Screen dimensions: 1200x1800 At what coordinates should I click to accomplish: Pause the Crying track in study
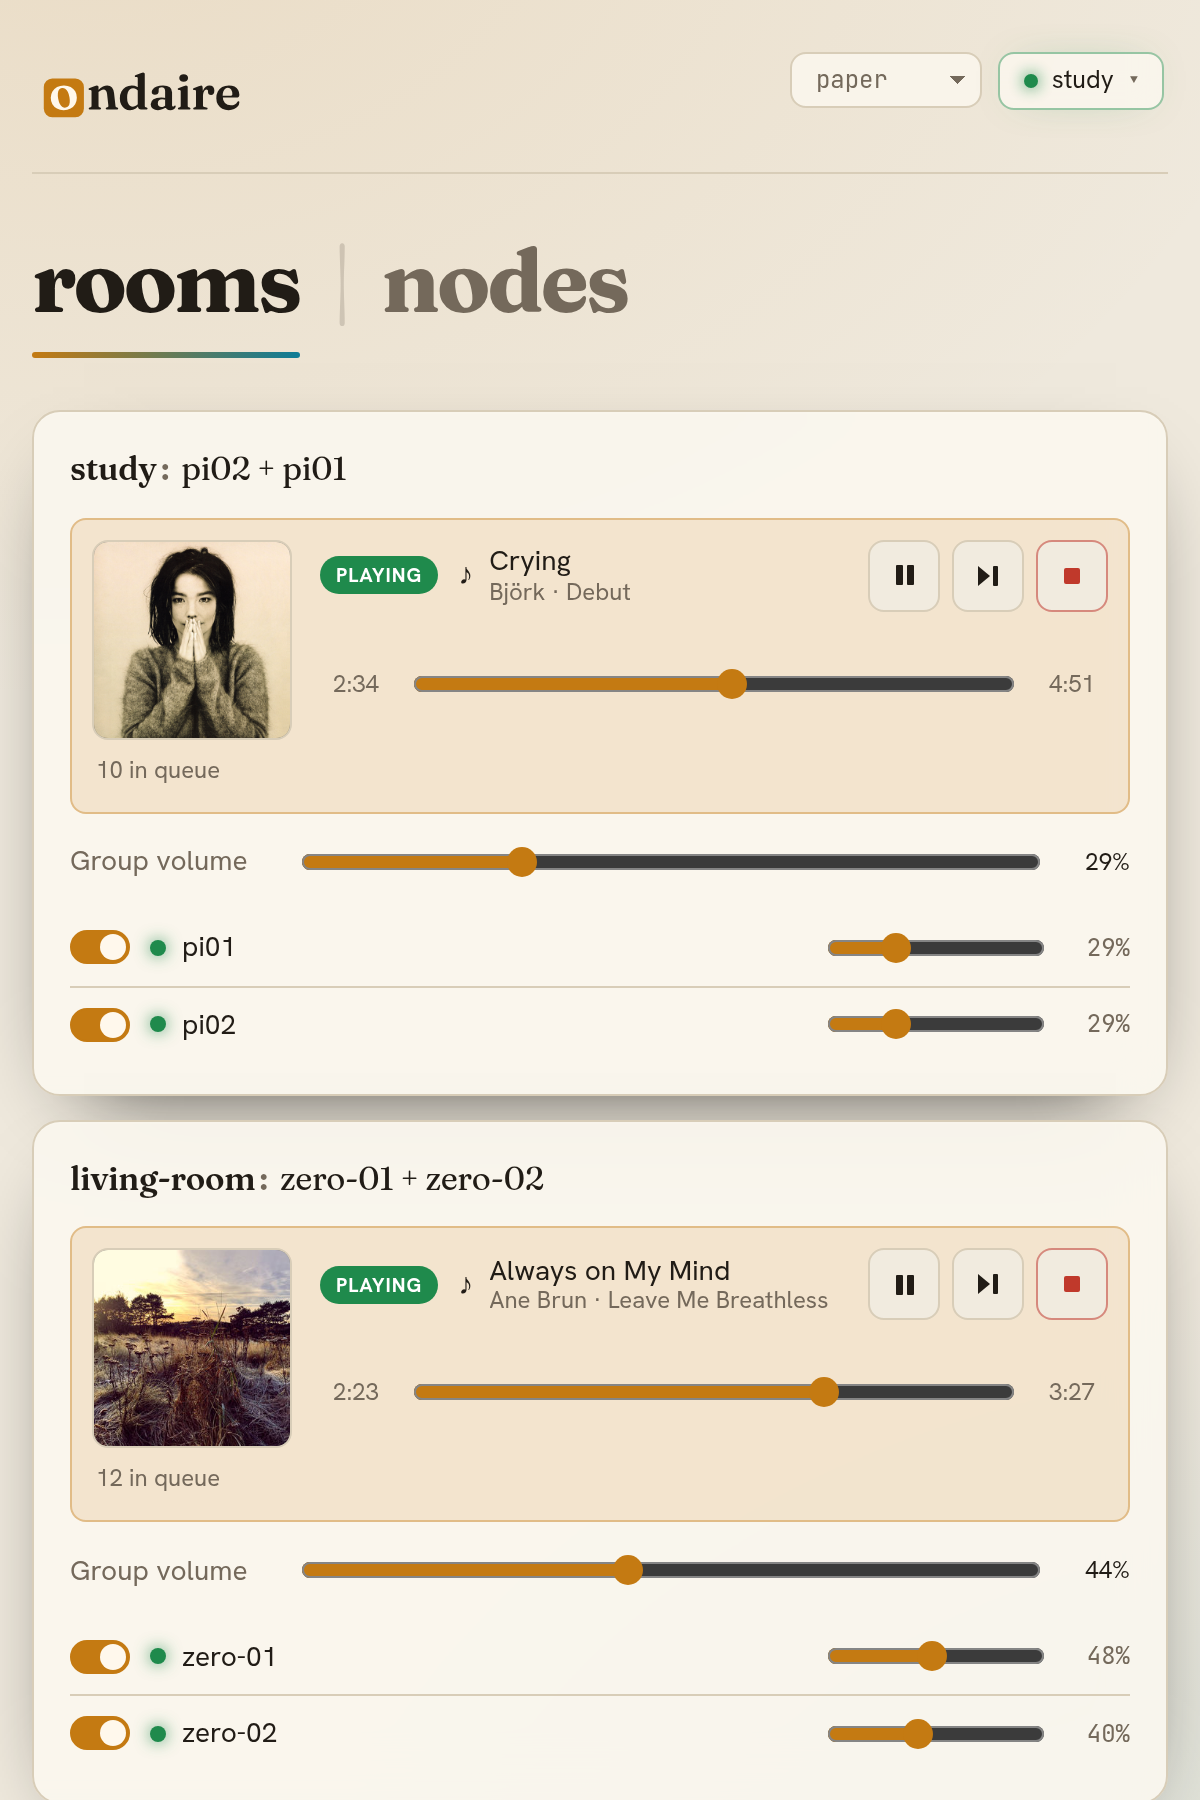point(904,576)
